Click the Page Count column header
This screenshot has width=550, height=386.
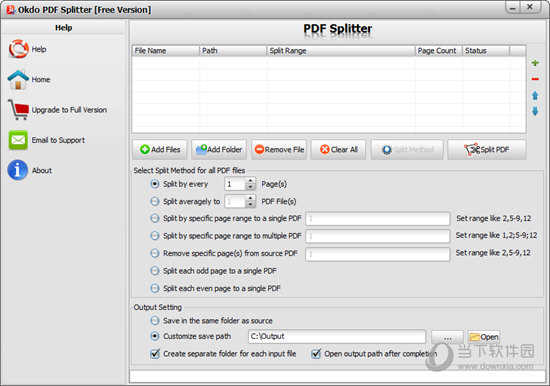[x=438, y=51]
